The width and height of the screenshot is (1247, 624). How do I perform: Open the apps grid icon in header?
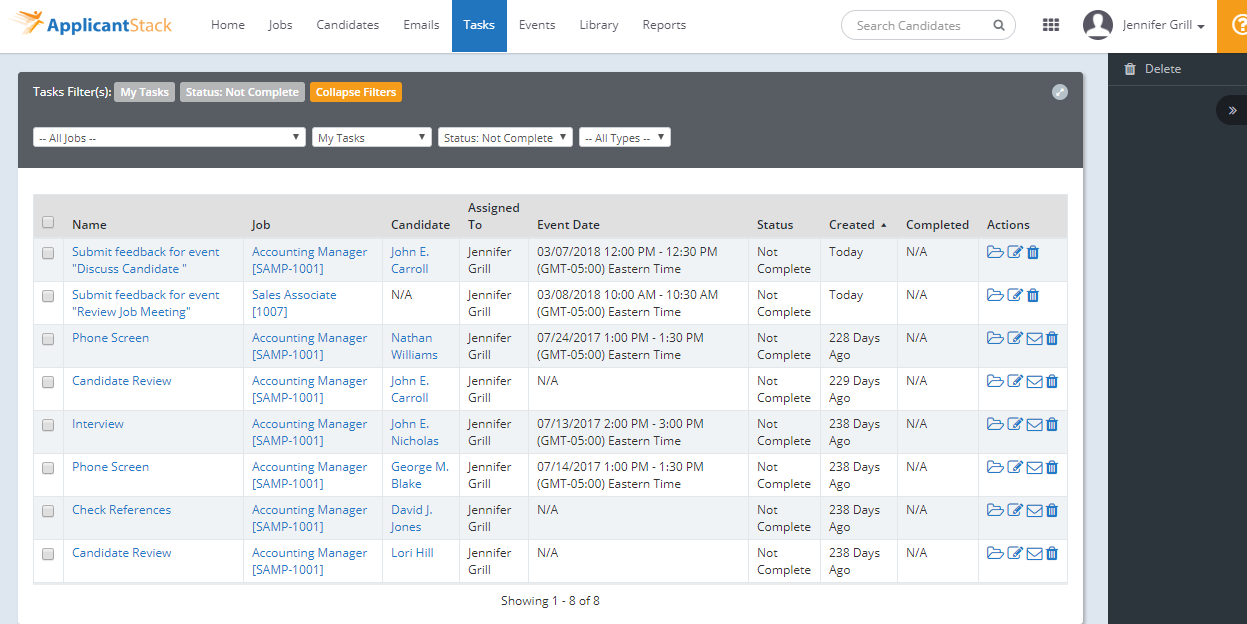click(1051, 25)
